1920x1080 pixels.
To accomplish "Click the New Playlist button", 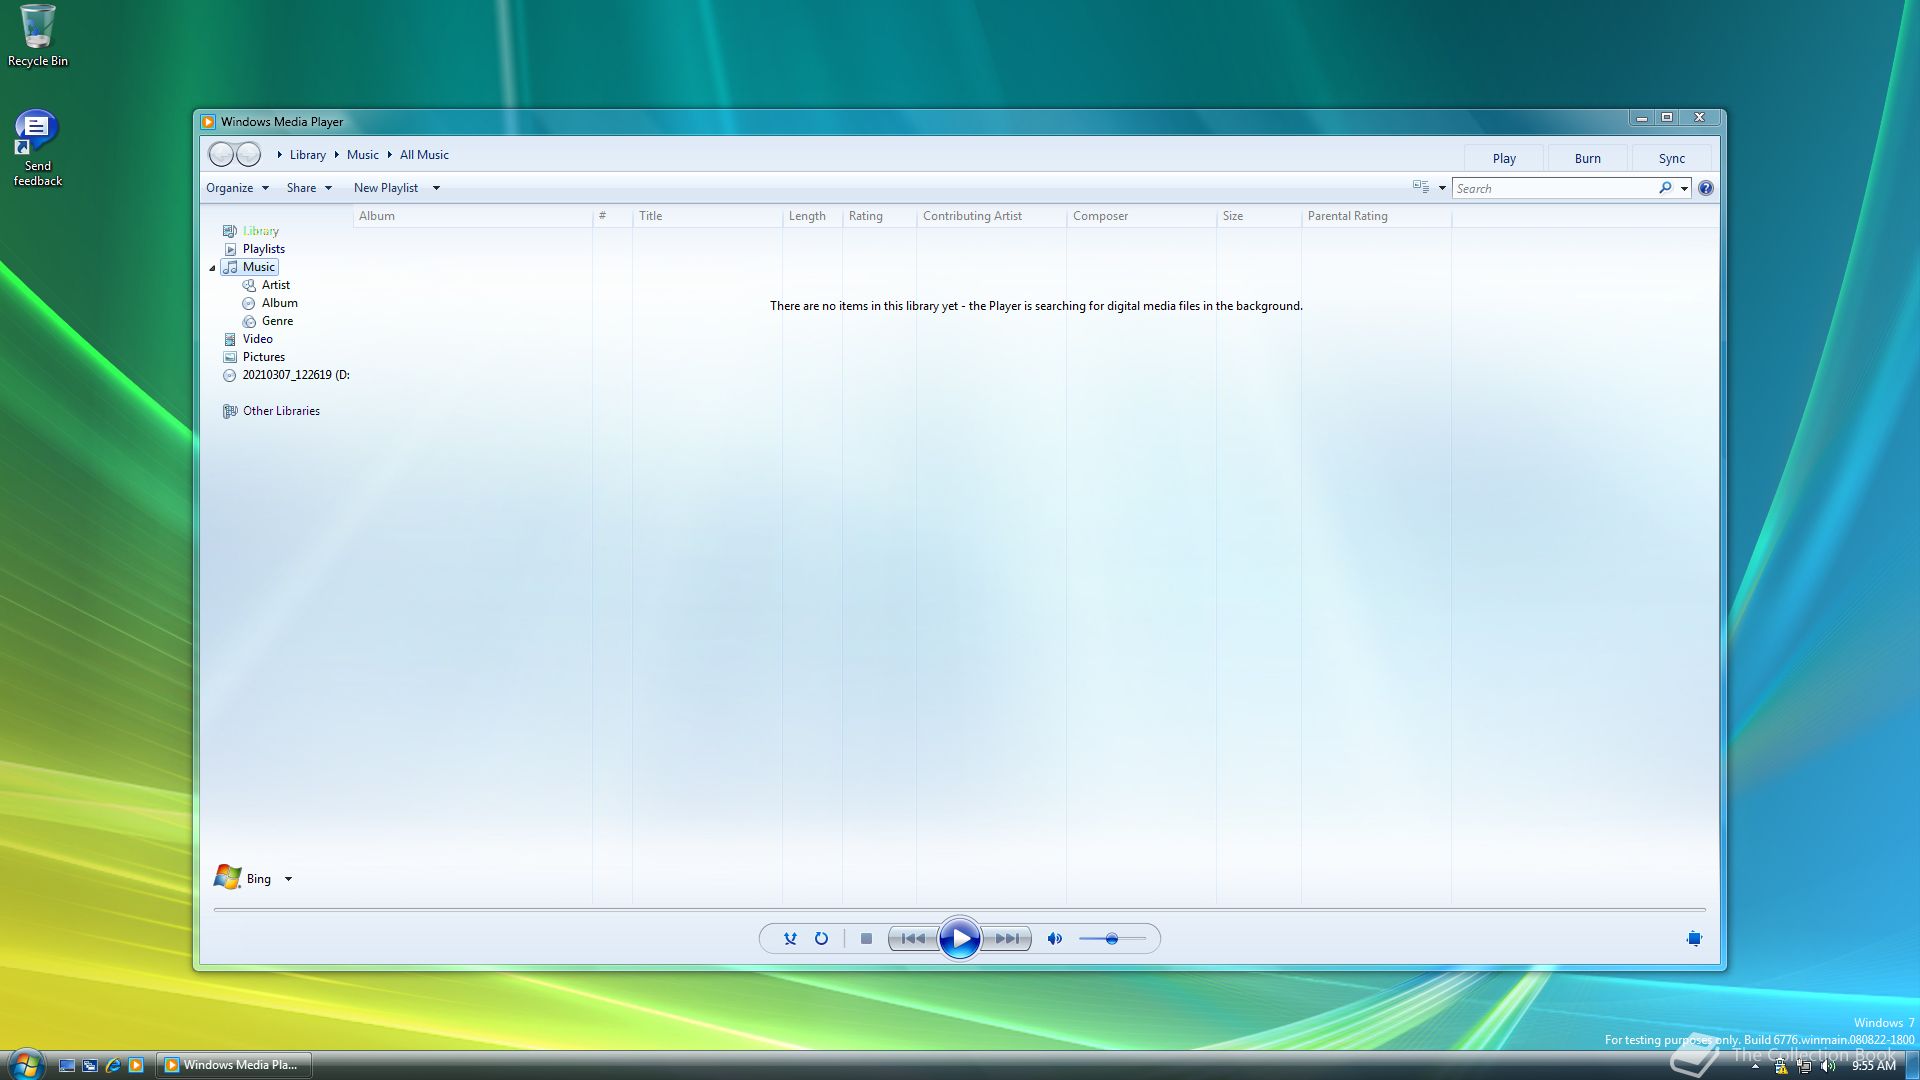I will [386, 188].
